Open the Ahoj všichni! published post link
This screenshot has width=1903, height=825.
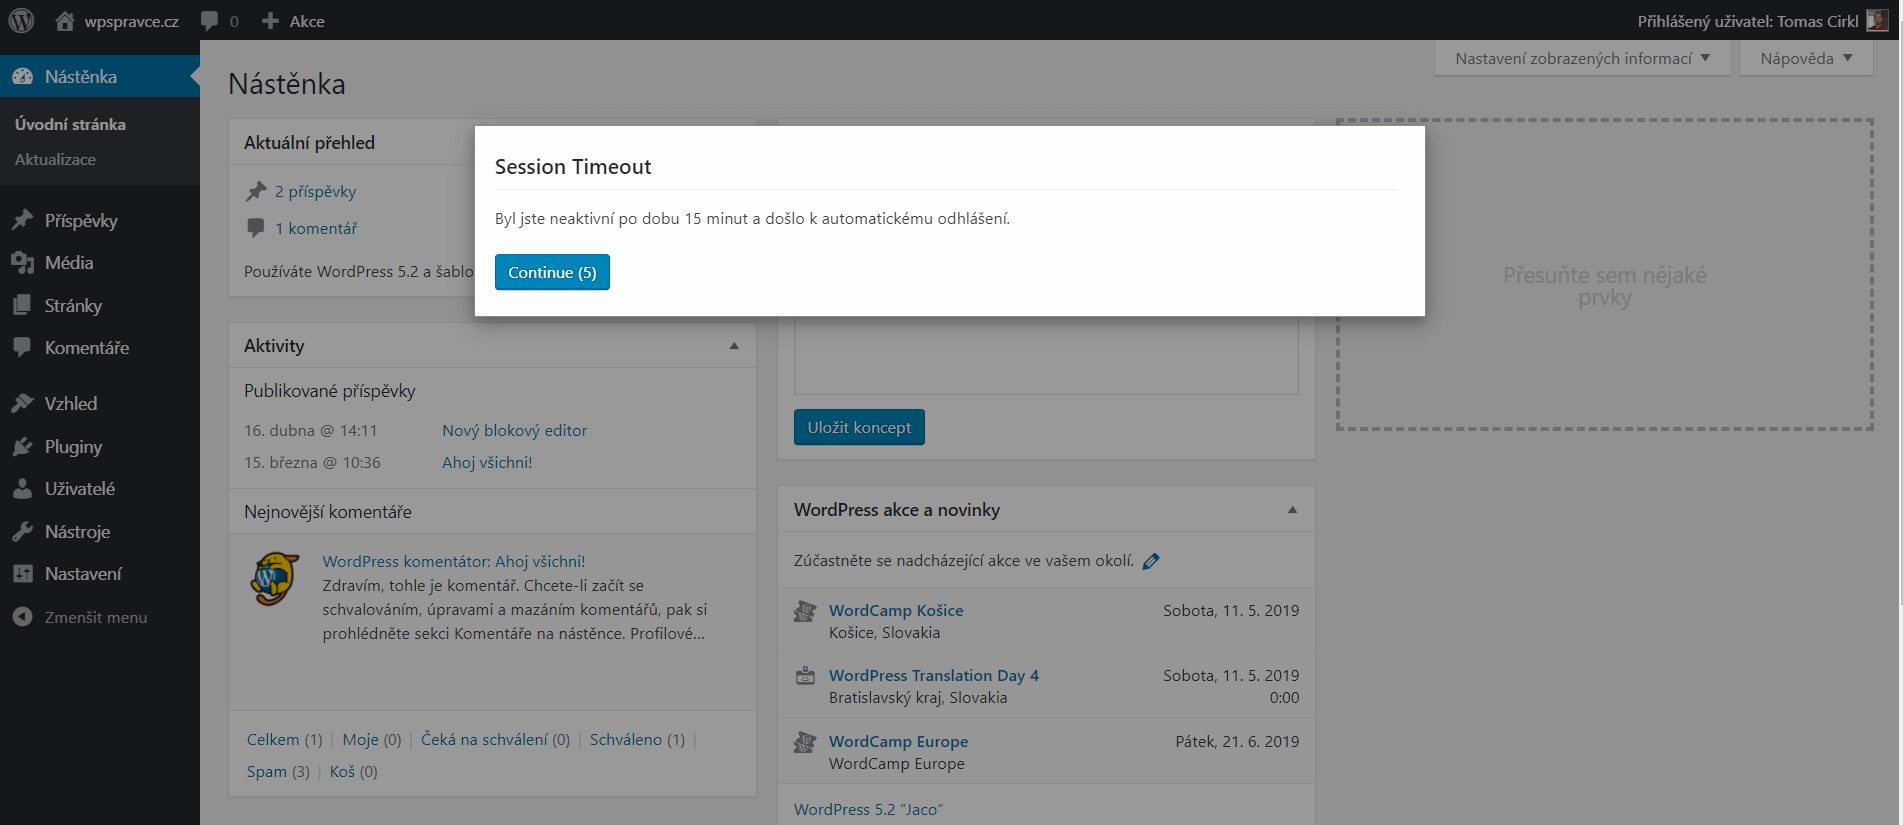(487, 462)
